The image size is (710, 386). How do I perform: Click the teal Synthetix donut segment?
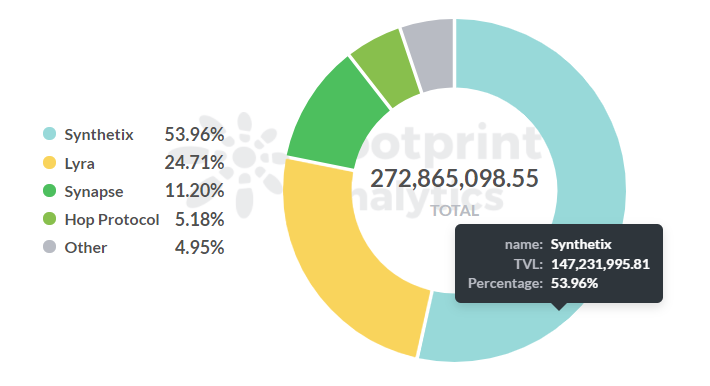(589, 136)
